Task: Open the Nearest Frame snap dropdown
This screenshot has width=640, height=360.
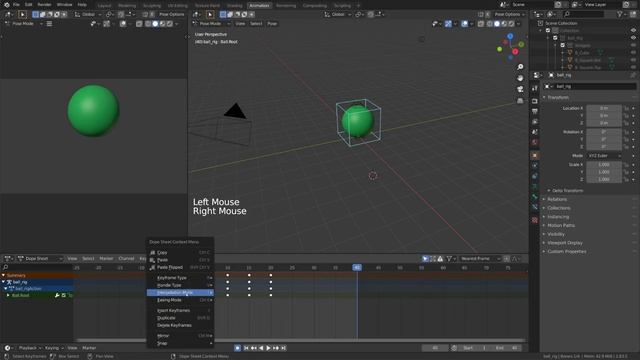Action: coord(480,259)
